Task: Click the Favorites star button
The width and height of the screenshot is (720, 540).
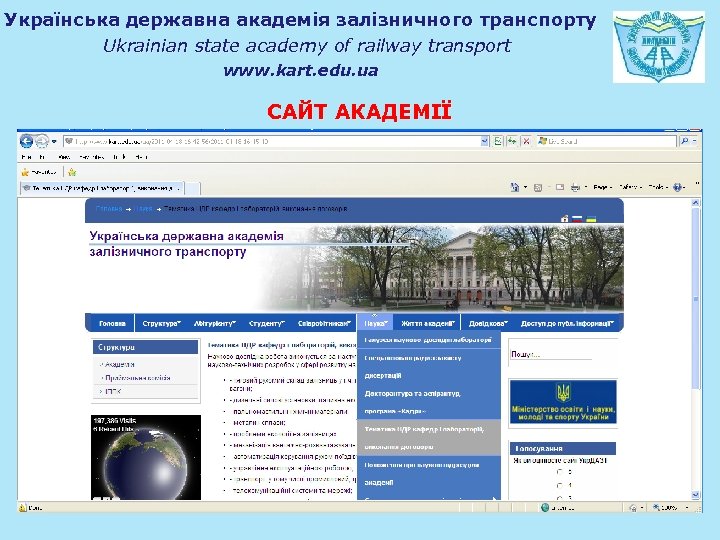Action: (39, 173)
